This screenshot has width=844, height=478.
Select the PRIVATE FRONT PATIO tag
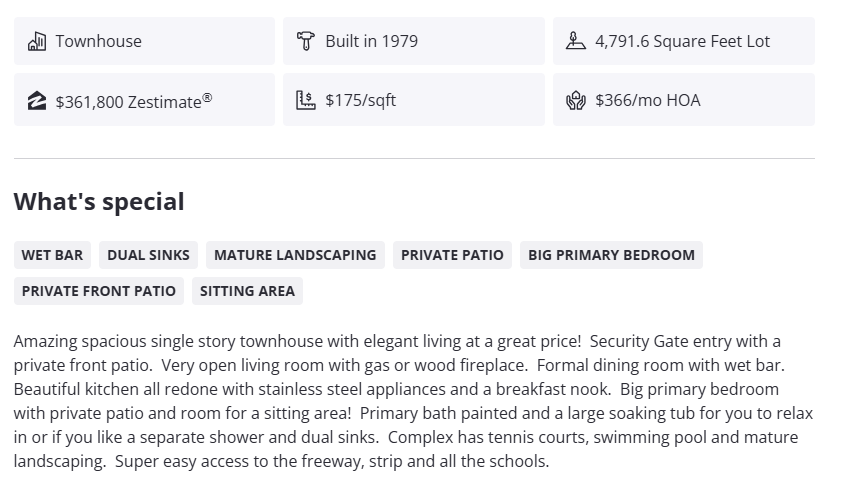98,291
